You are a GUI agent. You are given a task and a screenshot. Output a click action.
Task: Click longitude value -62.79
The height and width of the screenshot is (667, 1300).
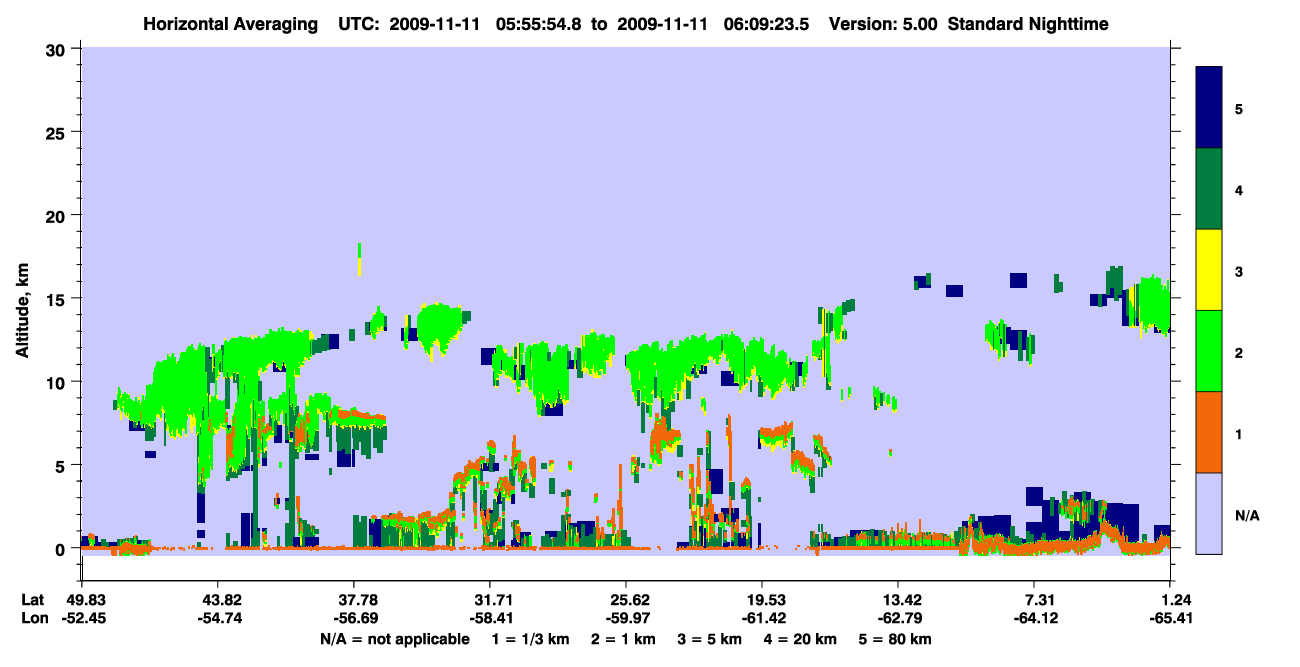click(x=898, y=619)
